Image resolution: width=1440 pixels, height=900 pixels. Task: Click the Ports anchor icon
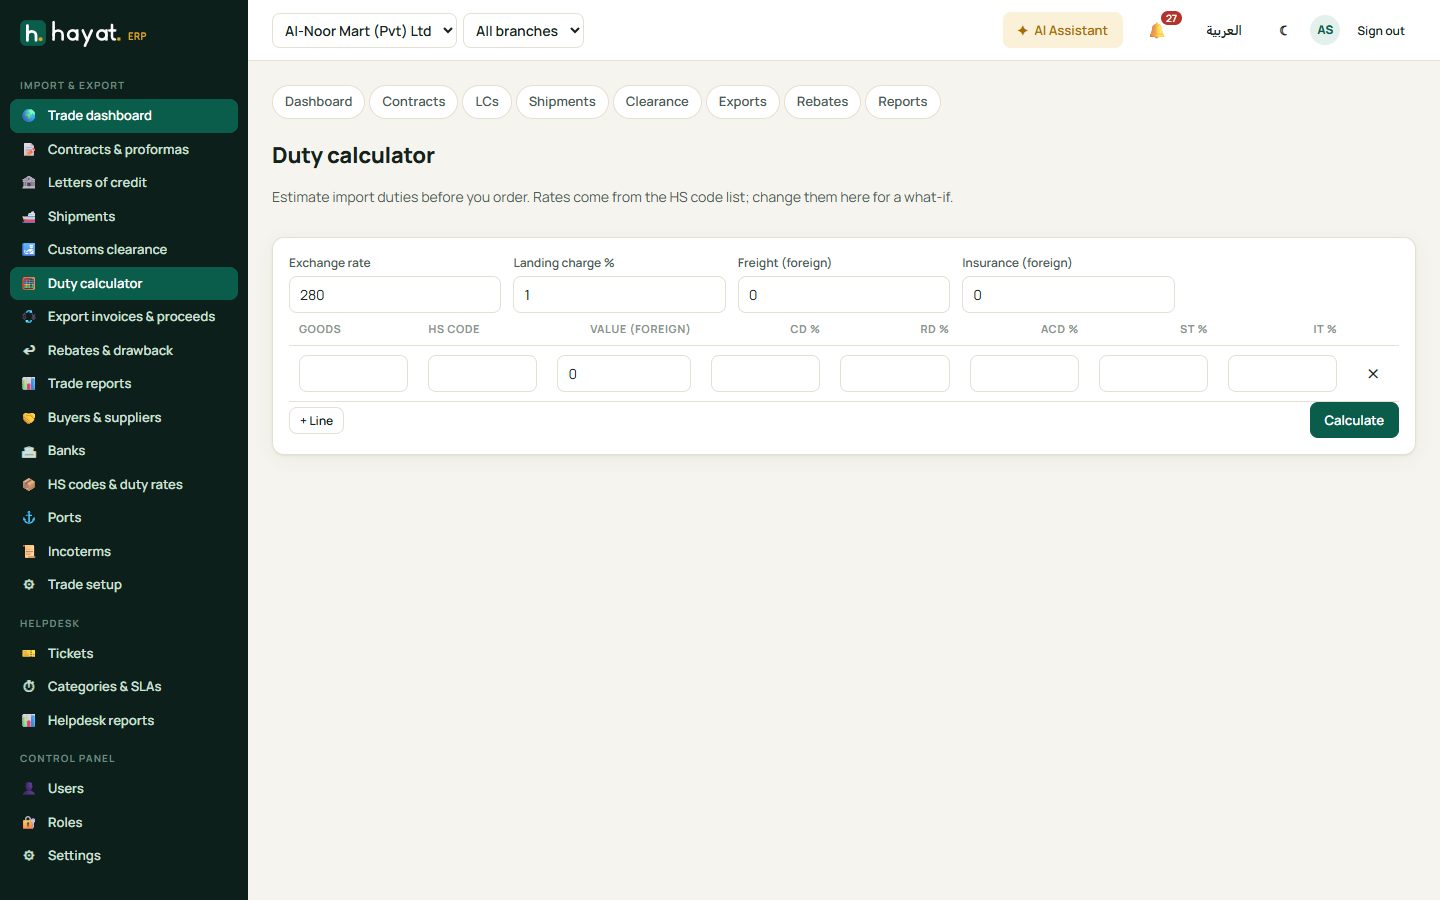point(29,518)
